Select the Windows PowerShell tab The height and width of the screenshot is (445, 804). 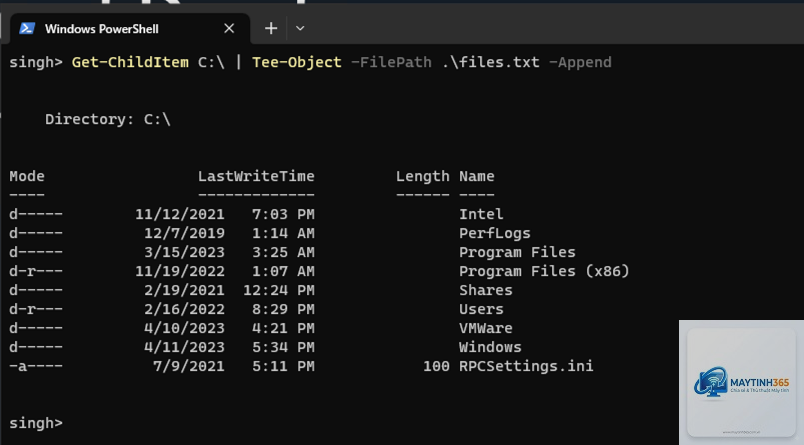pos(130,29)
